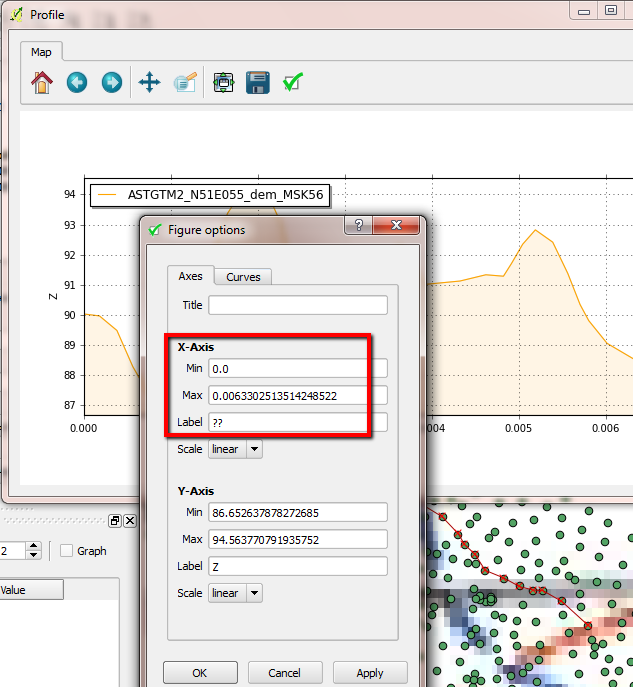Open Configure subplots tool
Screen dimensions: 633x687
pos(224,82)
